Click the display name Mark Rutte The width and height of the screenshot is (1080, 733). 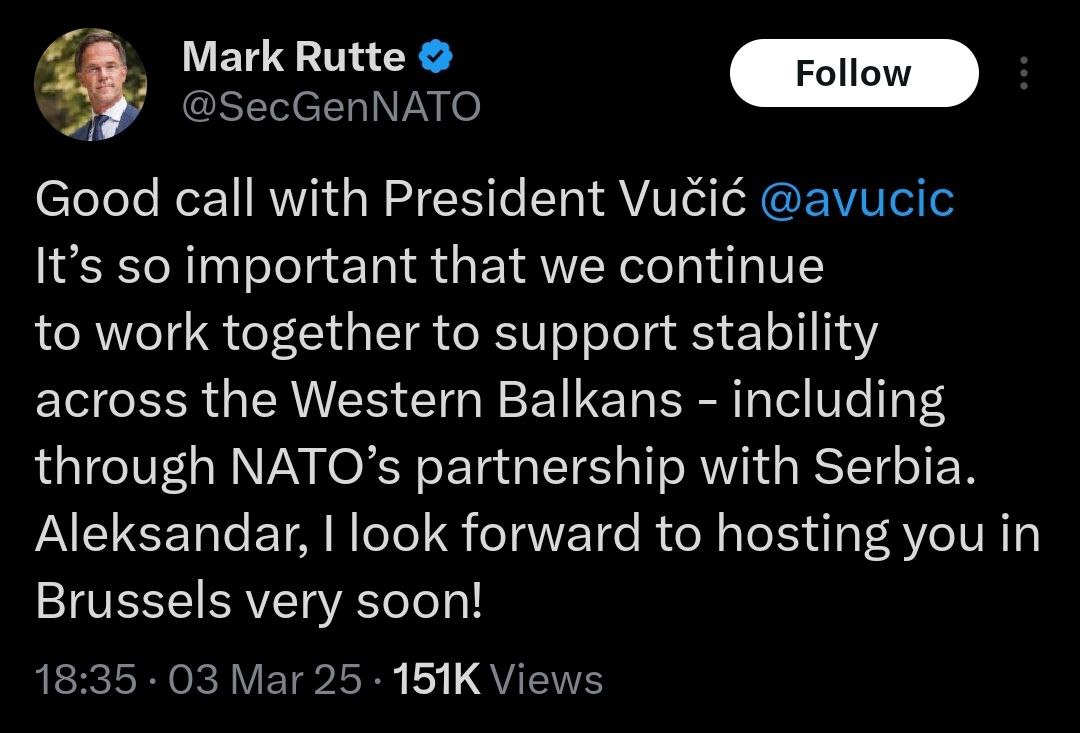pos(293,59)
